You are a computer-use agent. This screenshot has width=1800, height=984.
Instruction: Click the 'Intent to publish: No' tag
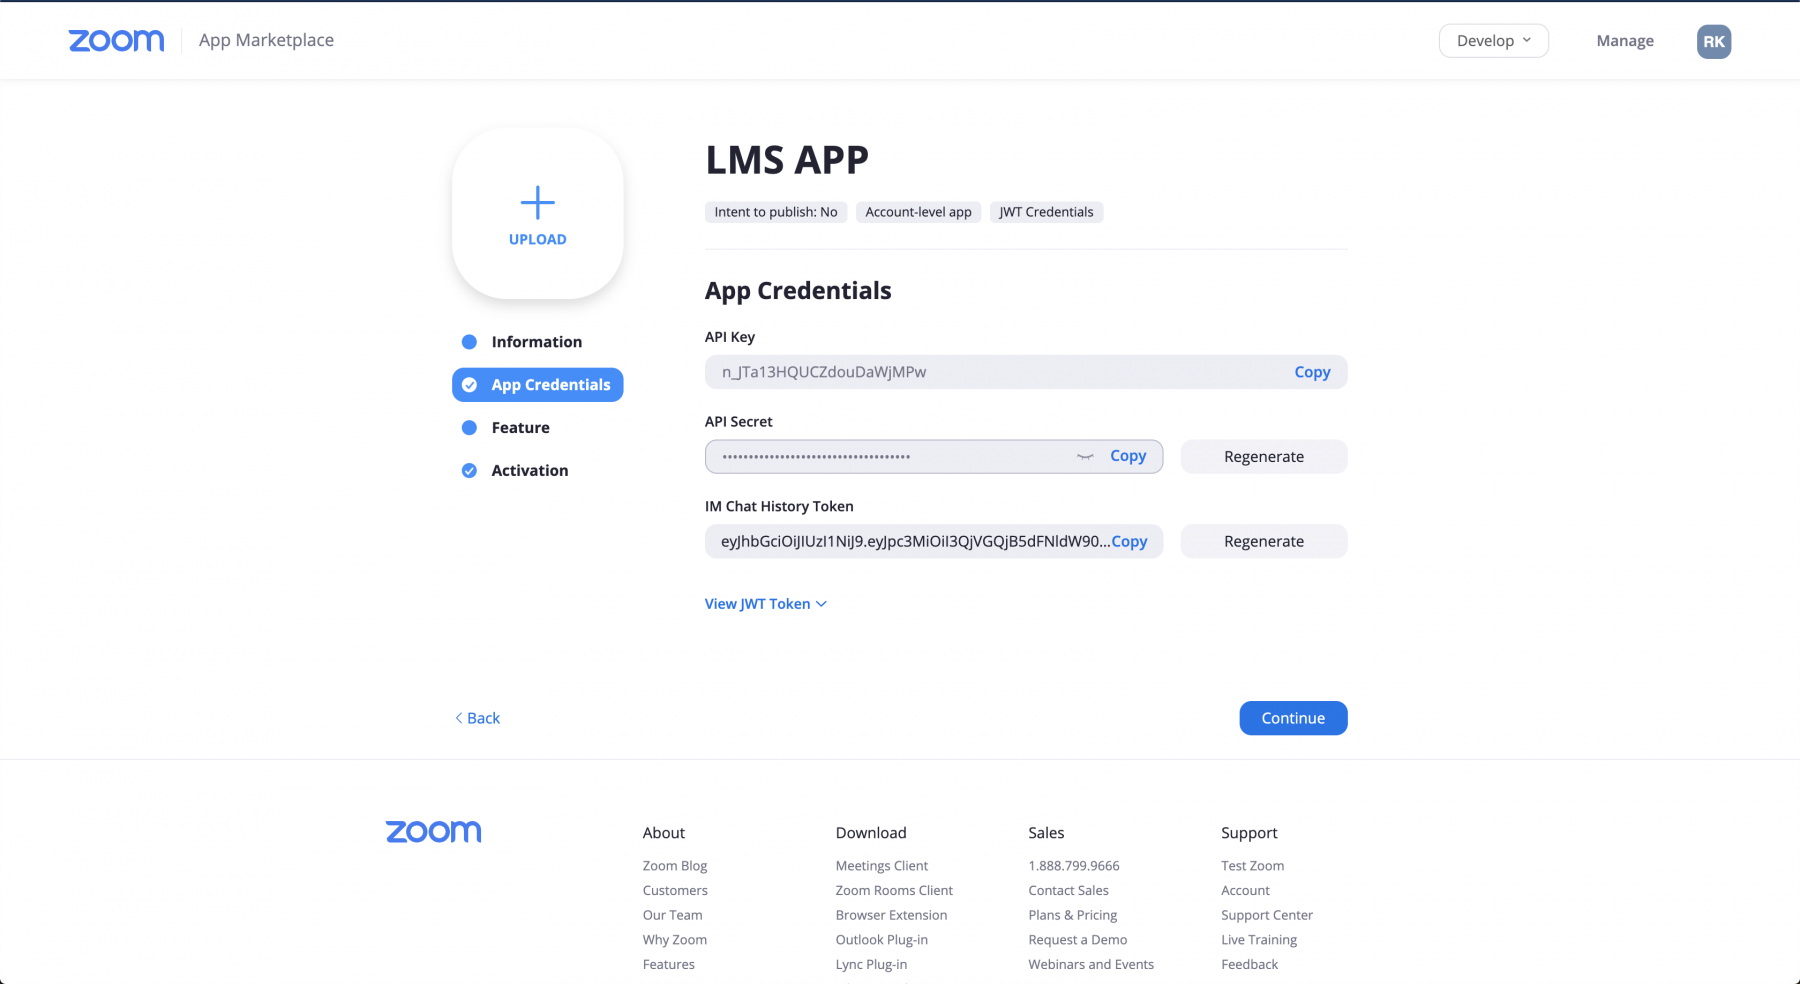776,212
